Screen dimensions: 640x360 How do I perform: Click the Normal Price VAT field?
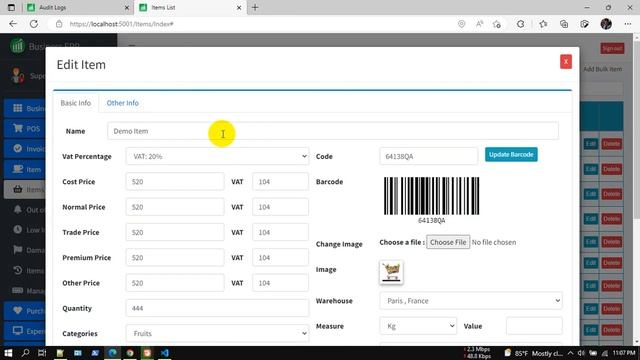click(x=280, y=207)
